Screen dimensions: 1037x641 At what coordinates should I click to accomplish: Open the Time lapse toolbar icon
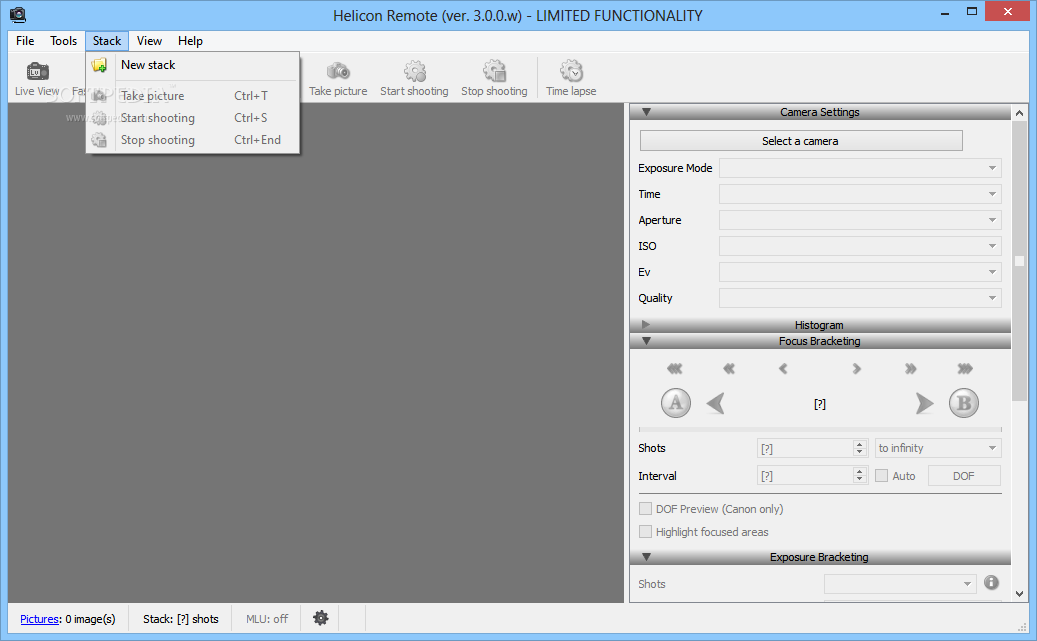(571, 71)
